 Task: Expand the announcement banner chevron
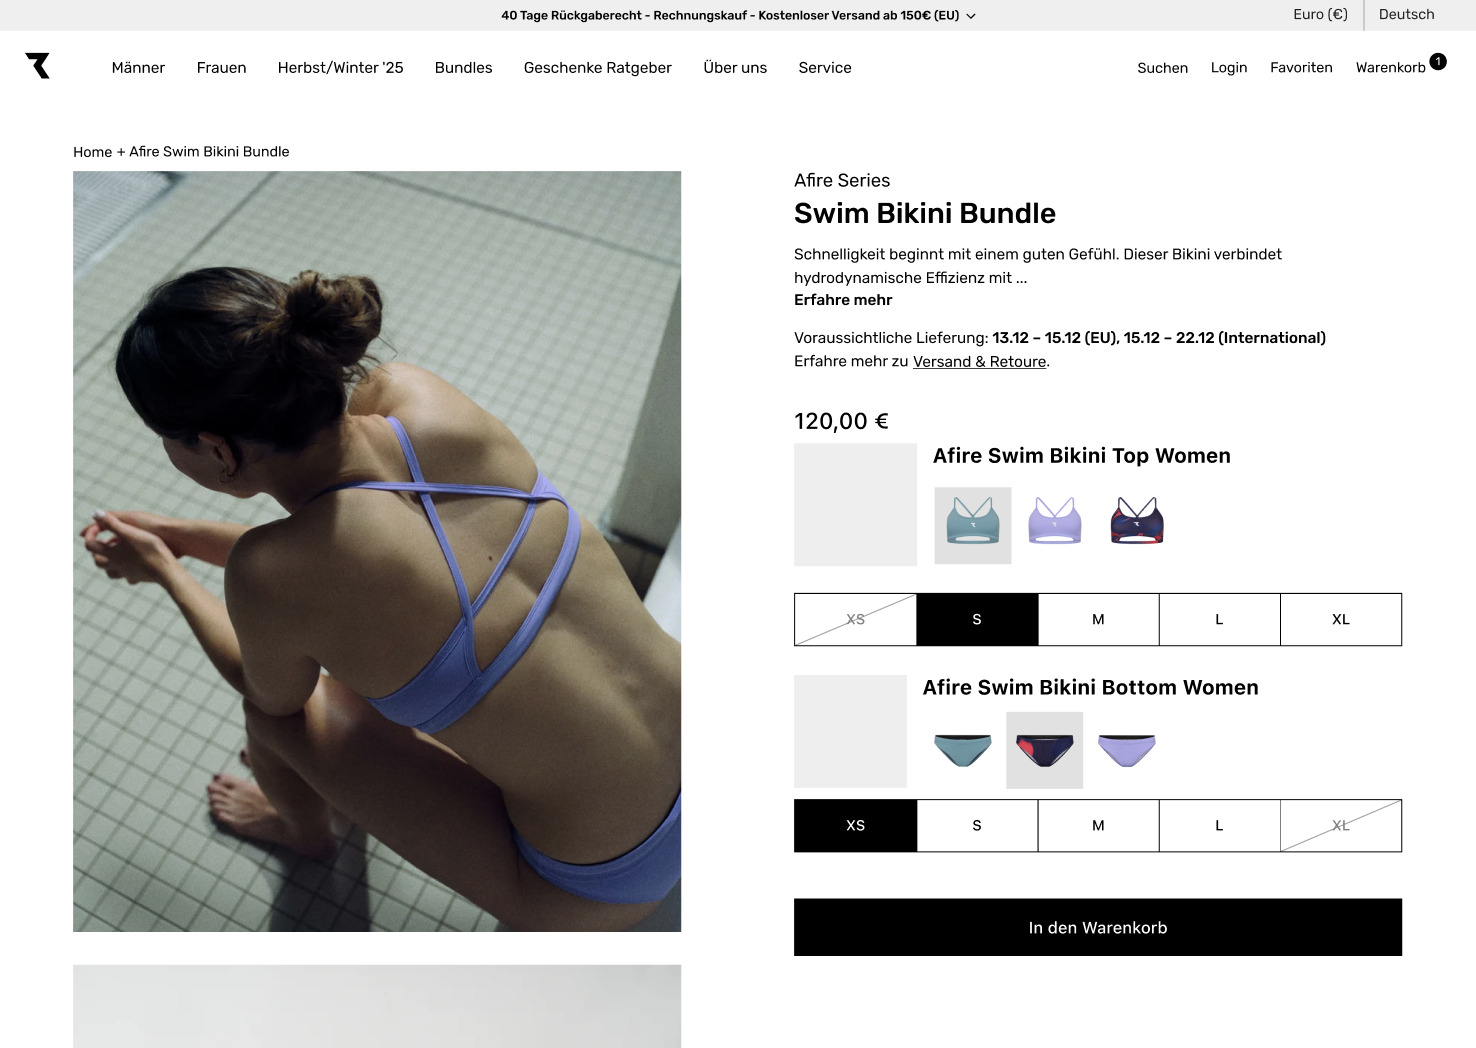coord(971,16)
